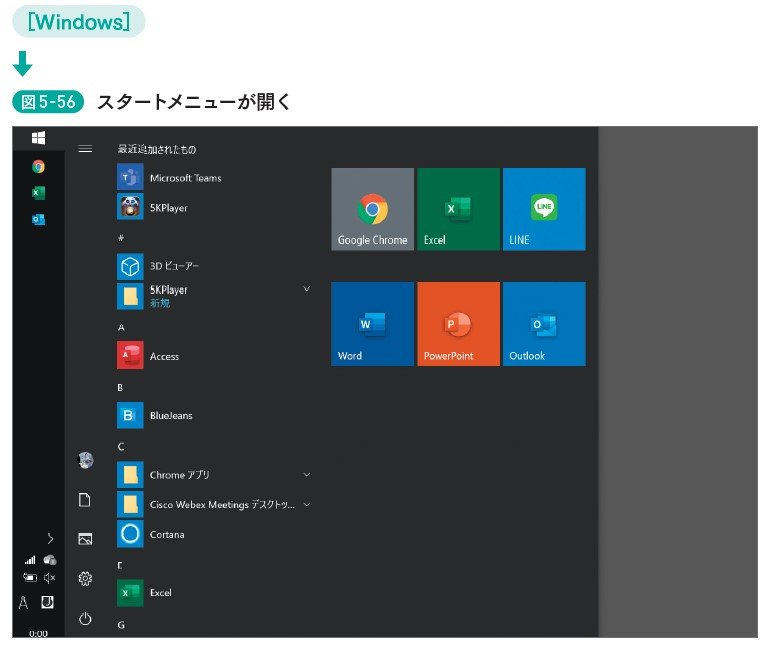Viewport: 773px width, 651px height.
Task: Show hidden tray icons chevron
Action: (x=50, y=539)
